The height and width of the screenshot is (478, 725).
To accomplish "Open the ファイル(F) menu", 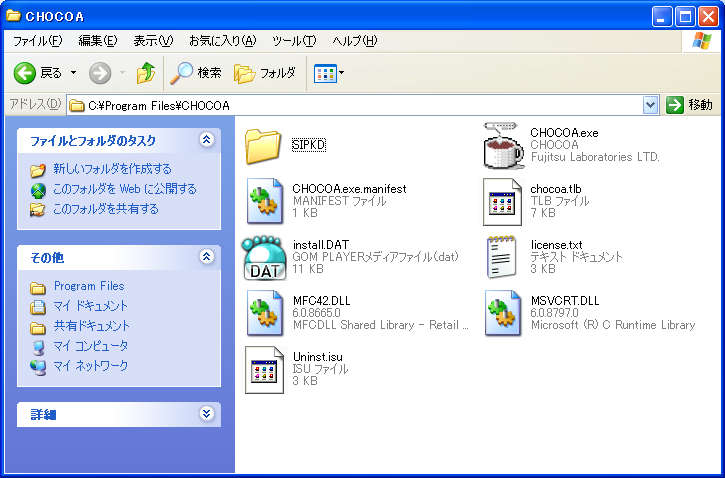I will tap(37, 41).
